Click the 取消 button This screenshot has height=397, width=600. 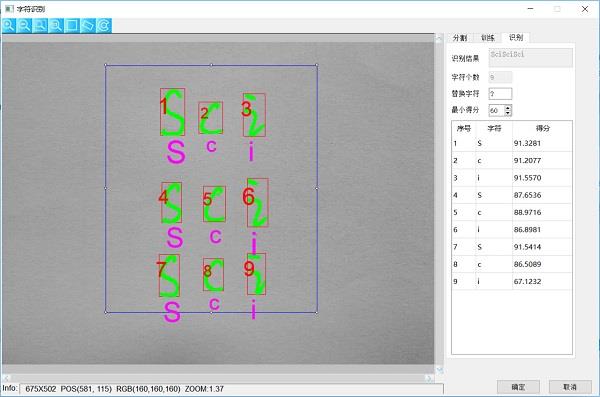coord(570,387)
